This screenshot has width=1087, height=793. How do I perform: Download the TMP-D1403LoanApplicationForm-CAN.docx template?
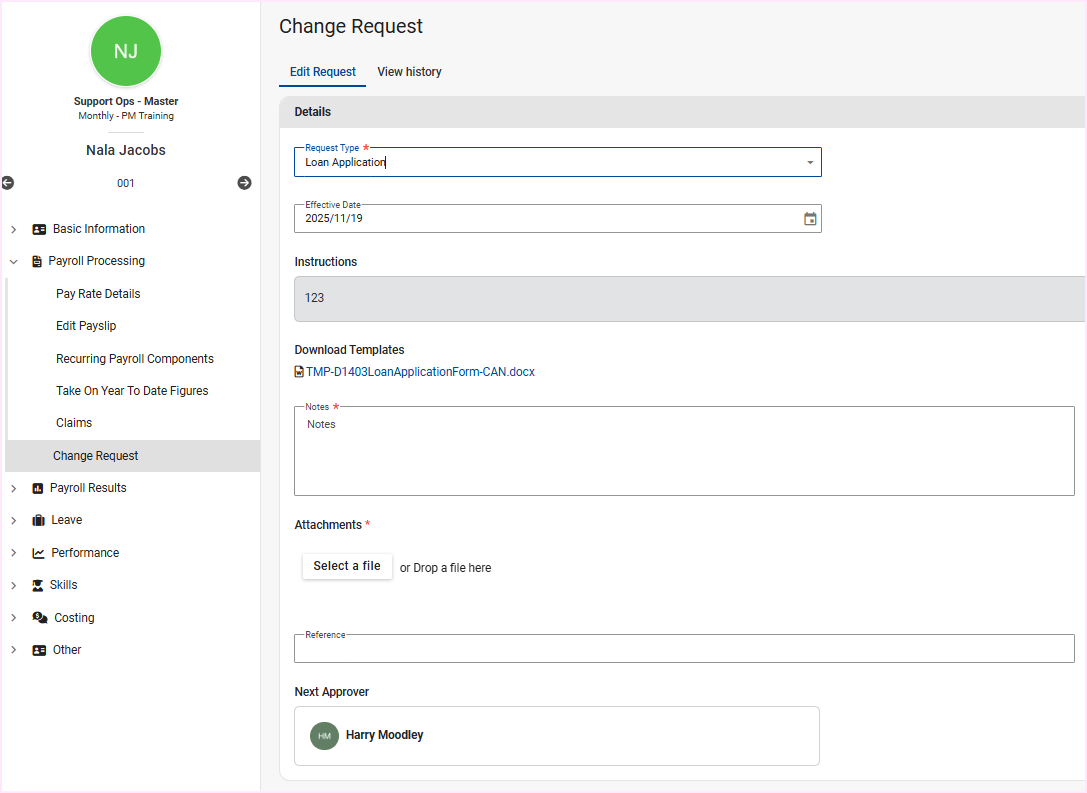[x=419, y=372]
